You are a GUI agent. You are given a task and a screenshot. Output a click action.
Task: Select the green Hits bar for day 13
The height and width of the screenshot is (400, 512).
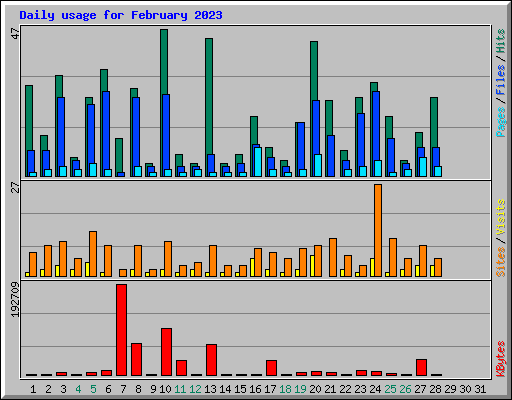209,96
